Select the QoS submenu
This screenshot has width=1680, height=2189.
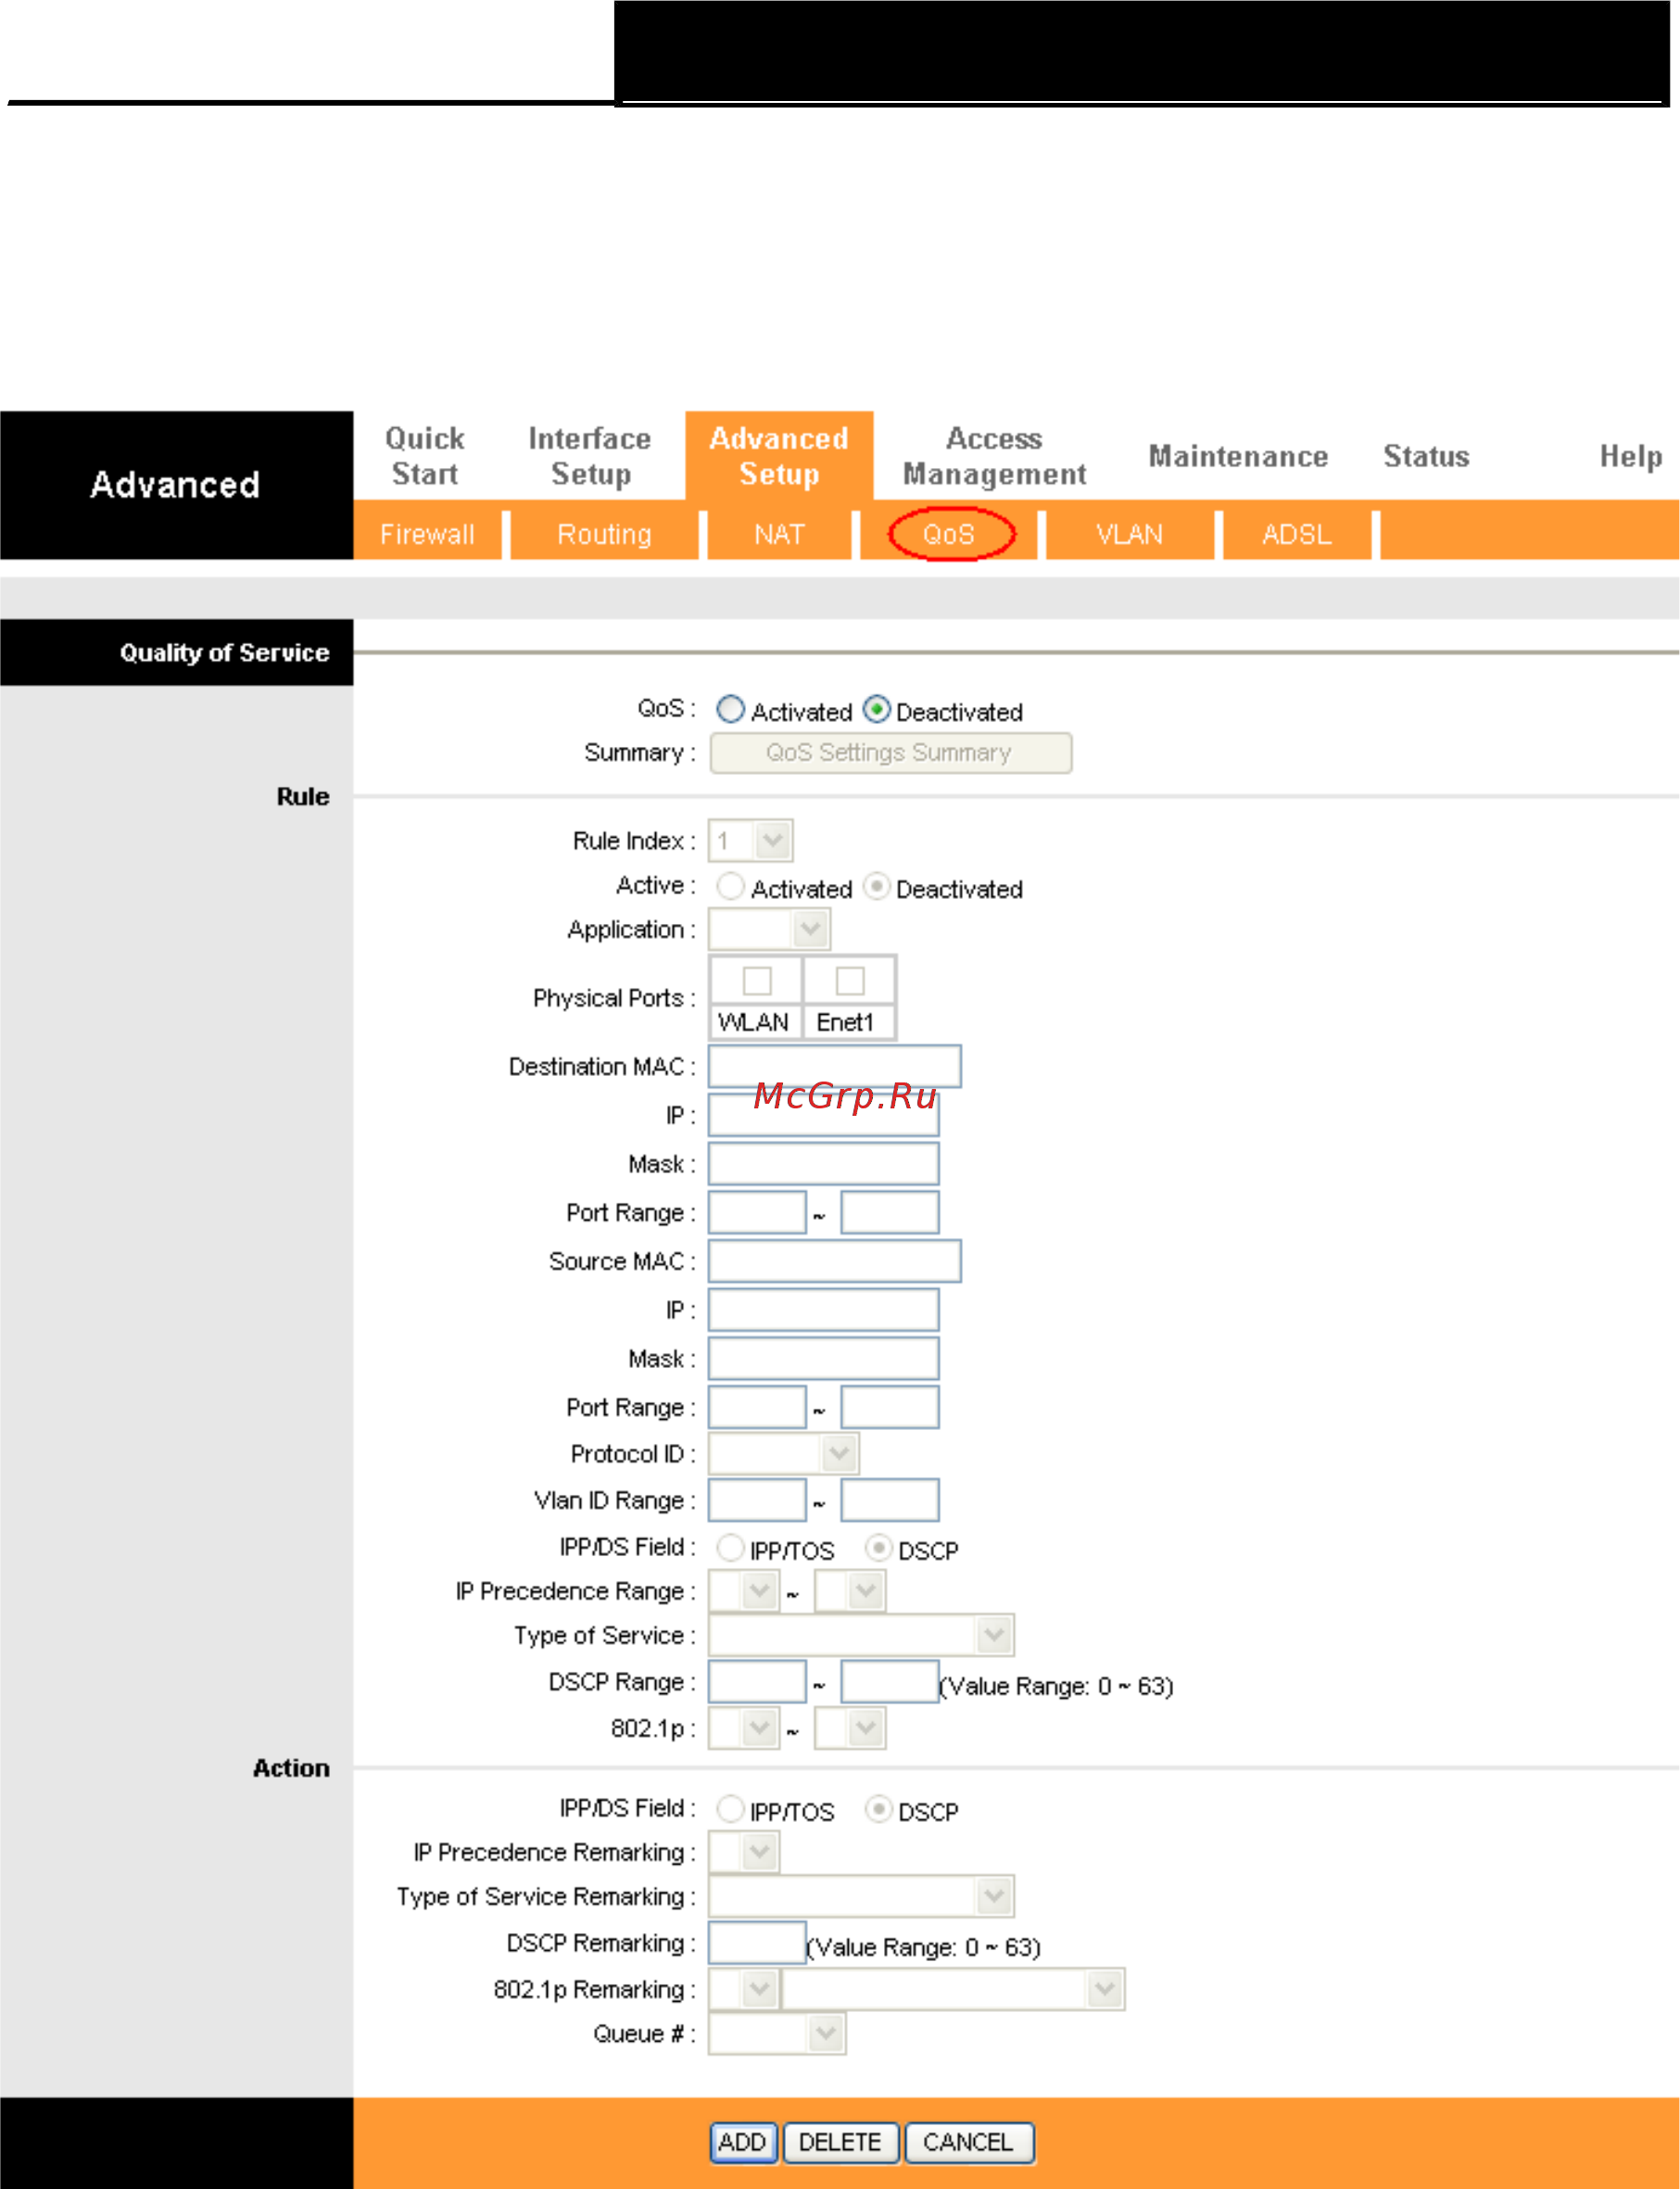[949, 534]
